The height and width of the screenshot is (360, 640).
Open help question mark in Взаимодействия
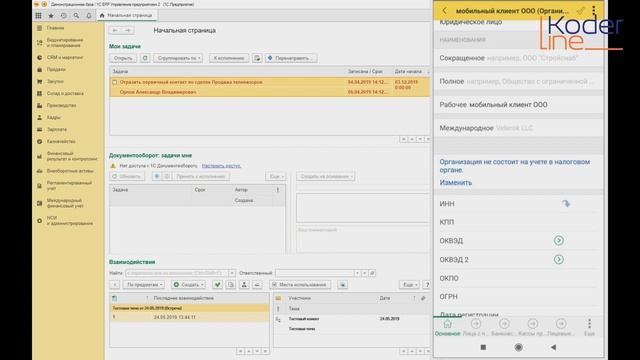pyautogui.click(x=427, y=284)
